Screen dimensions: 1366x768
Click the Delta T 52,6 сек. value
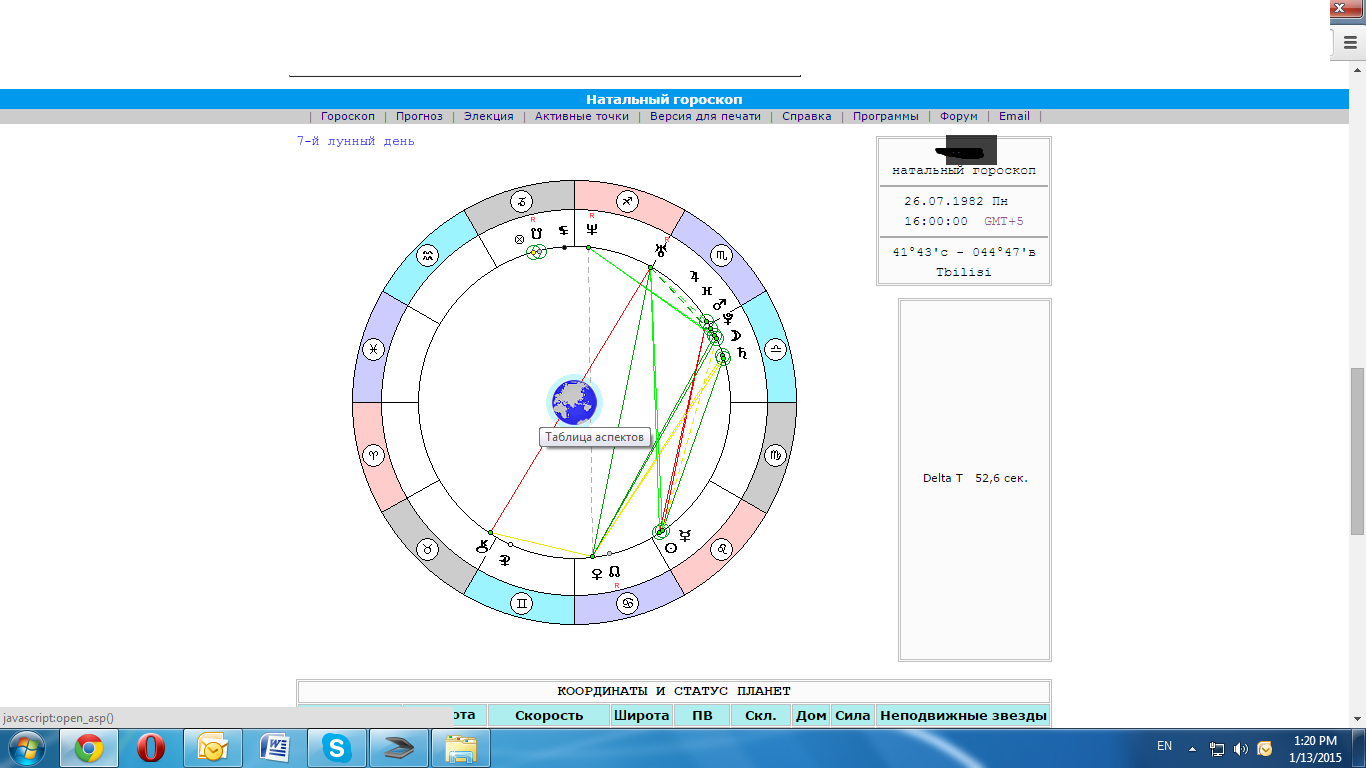[975, 478]
